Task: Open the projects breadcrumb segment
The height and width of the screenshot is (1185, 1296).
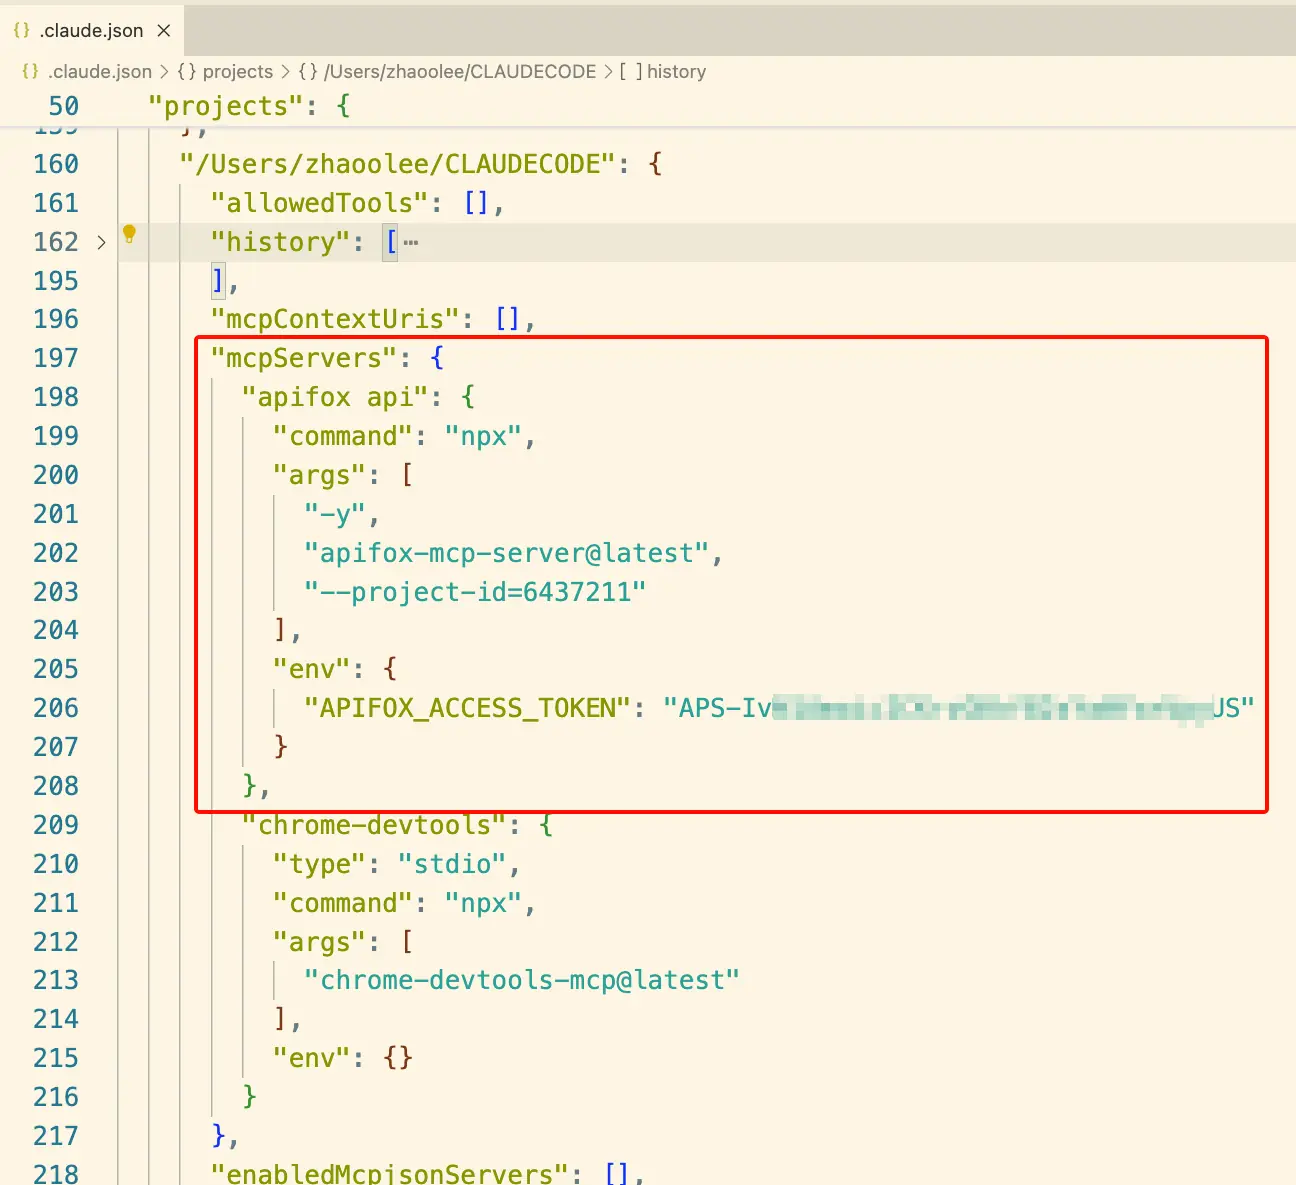Action: pos(237,72)
